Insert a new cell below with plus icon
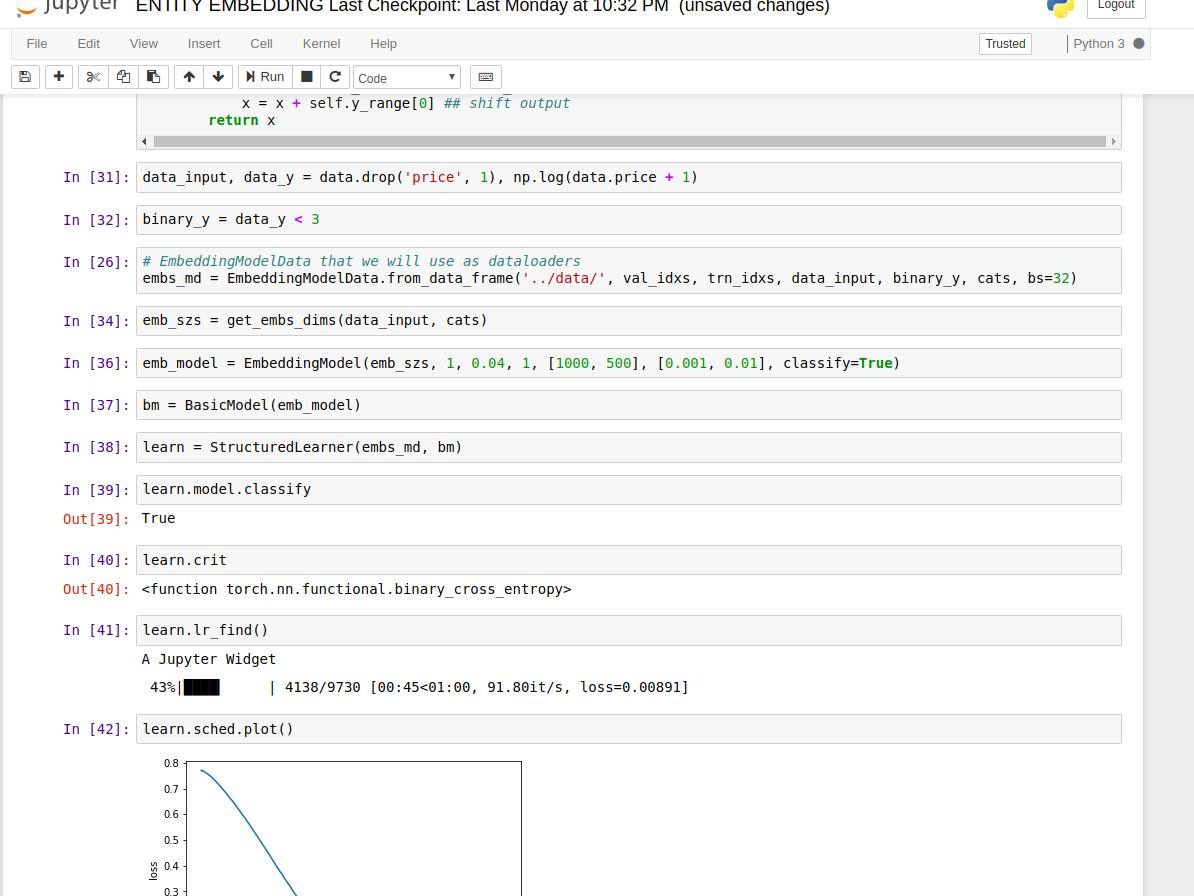Viewport: 1194px width, 896px height. pyautogui.click(x=59, y=77)
